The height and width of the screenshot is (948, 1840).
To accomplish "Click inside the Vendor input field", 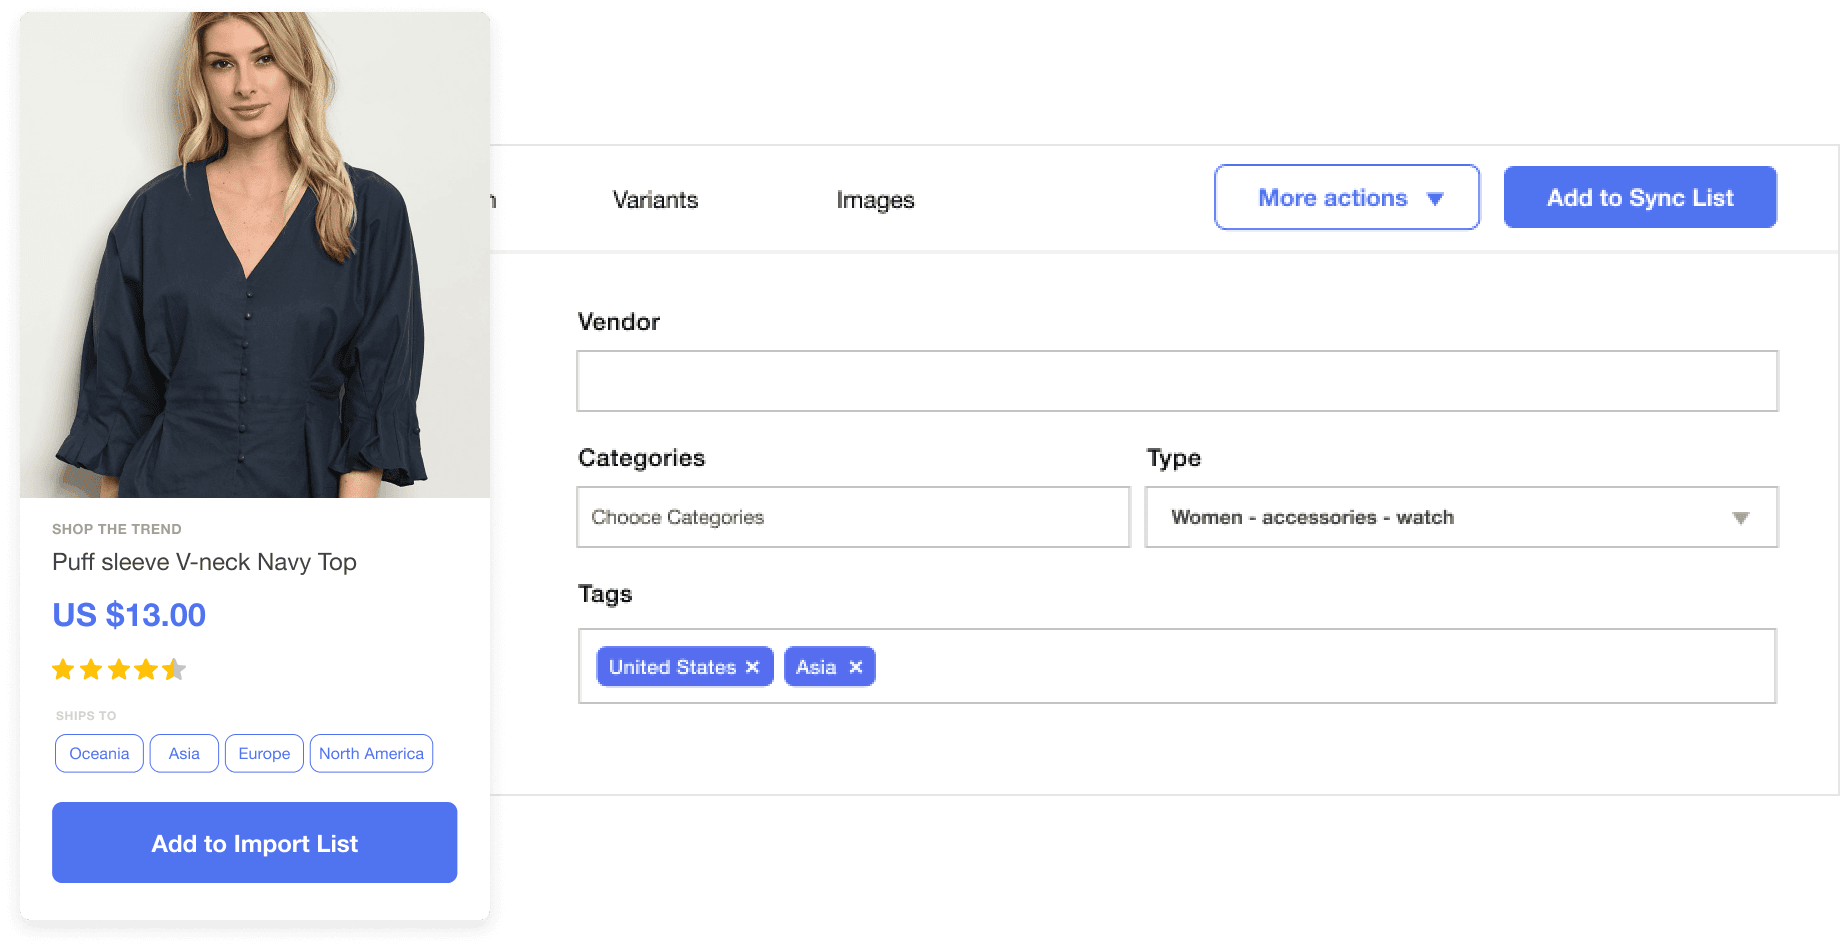I will click(x=1176, y=381).
